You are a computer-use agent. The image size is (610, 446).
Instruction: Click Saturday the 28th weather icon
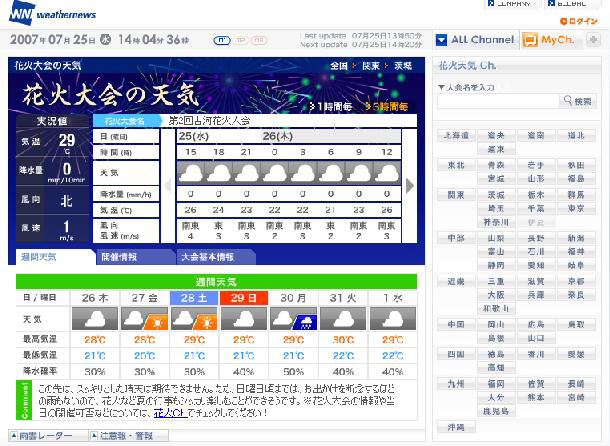tap(192, 319)
